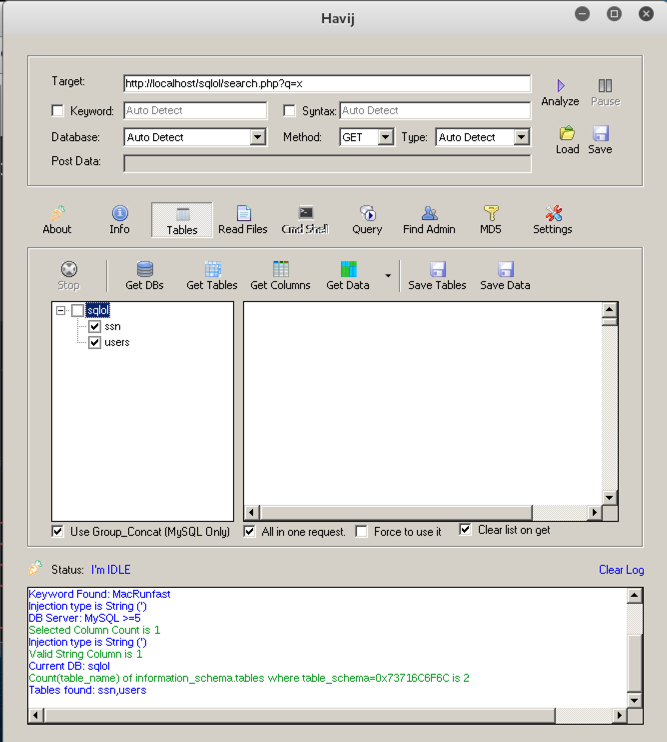
Task: Click the Keyword input field
Action: pyautogui.click(x=195, y=110)
